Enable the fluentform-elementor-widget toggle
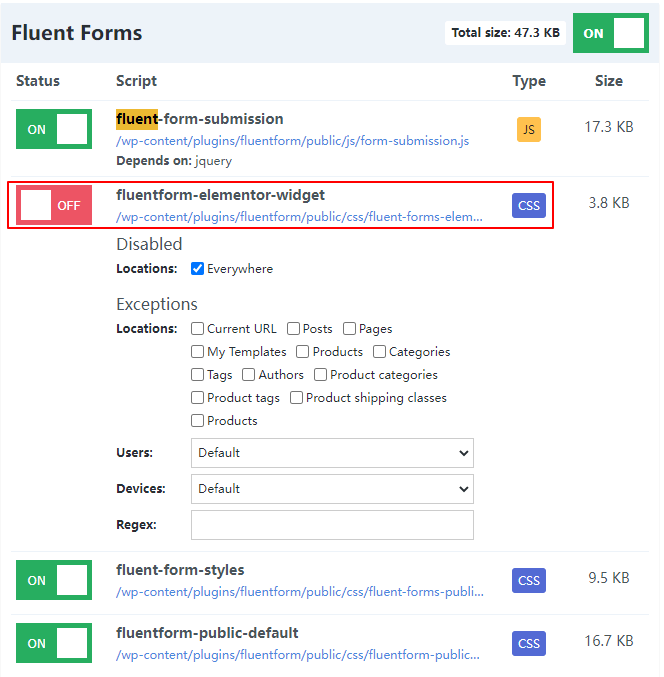The image size is (664, 677). [x=54, y=205]
